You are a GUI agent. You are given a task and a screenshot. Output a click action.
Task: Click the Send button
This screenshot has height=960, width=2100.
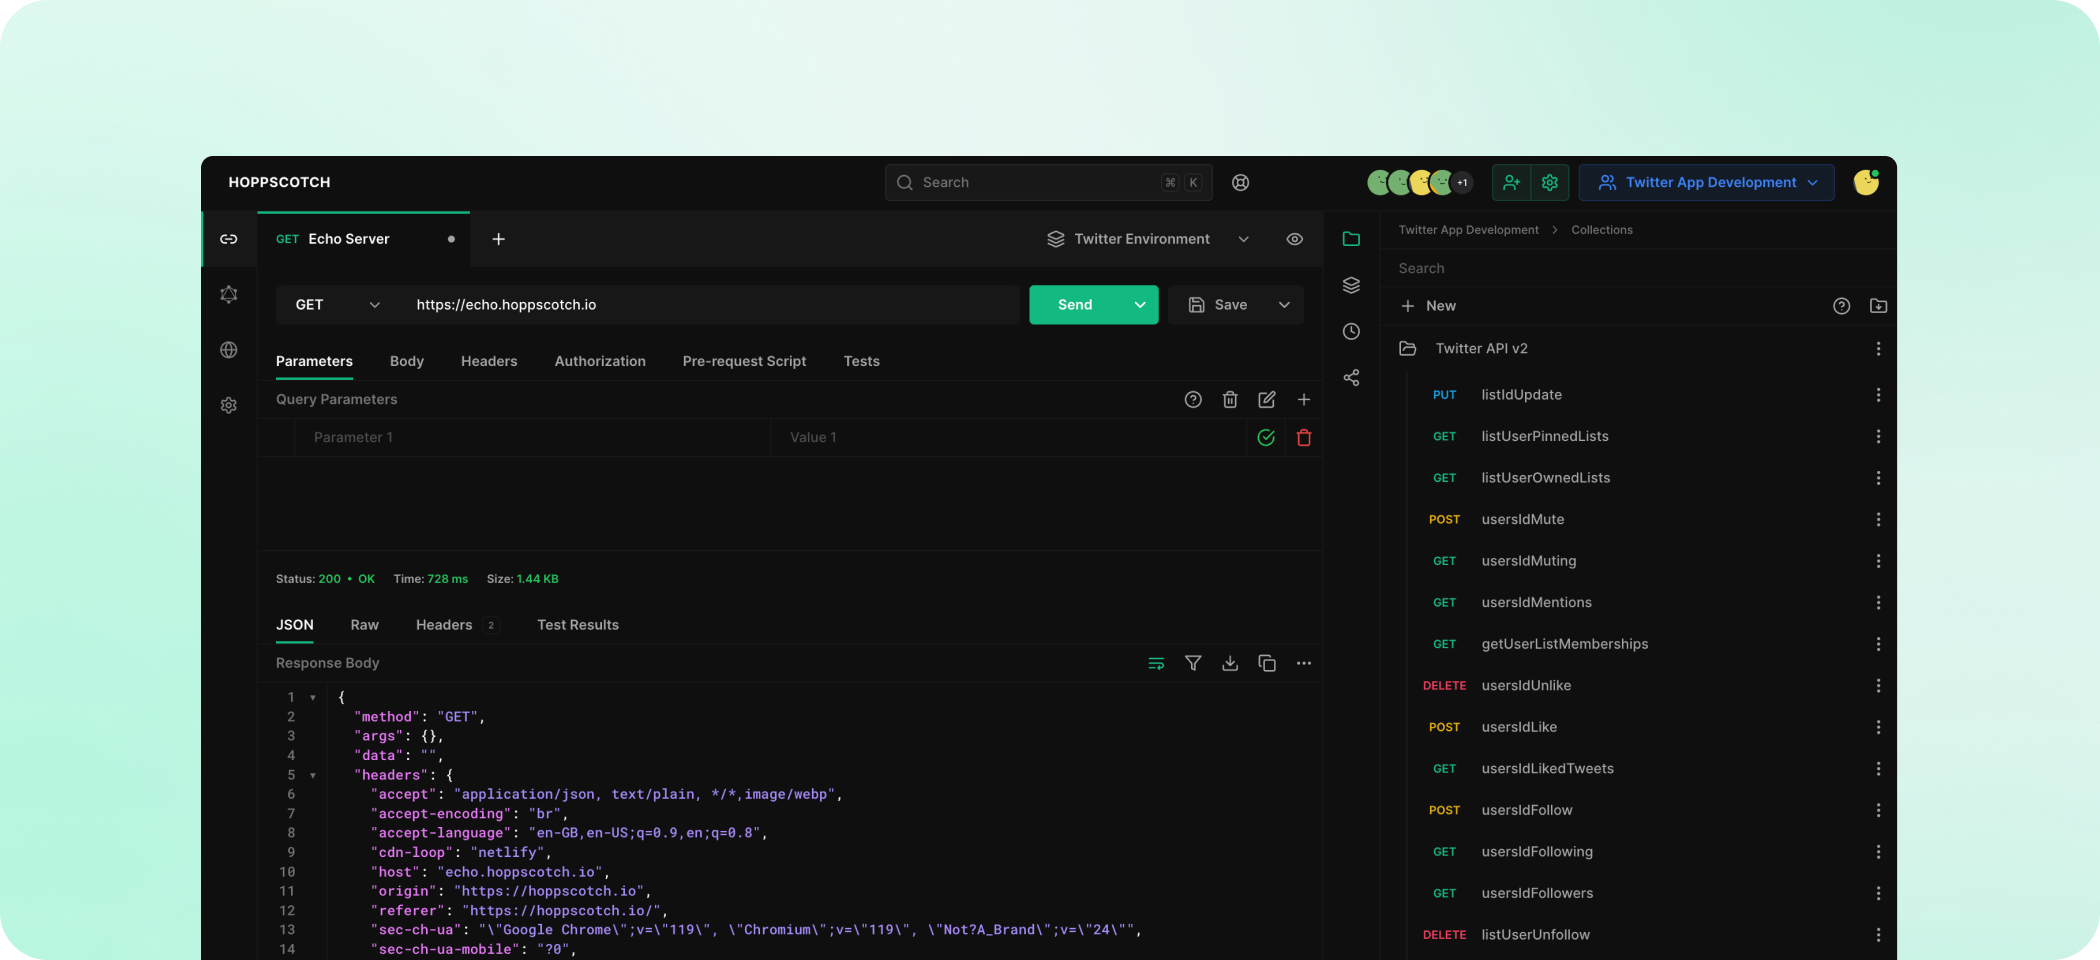1075,305
